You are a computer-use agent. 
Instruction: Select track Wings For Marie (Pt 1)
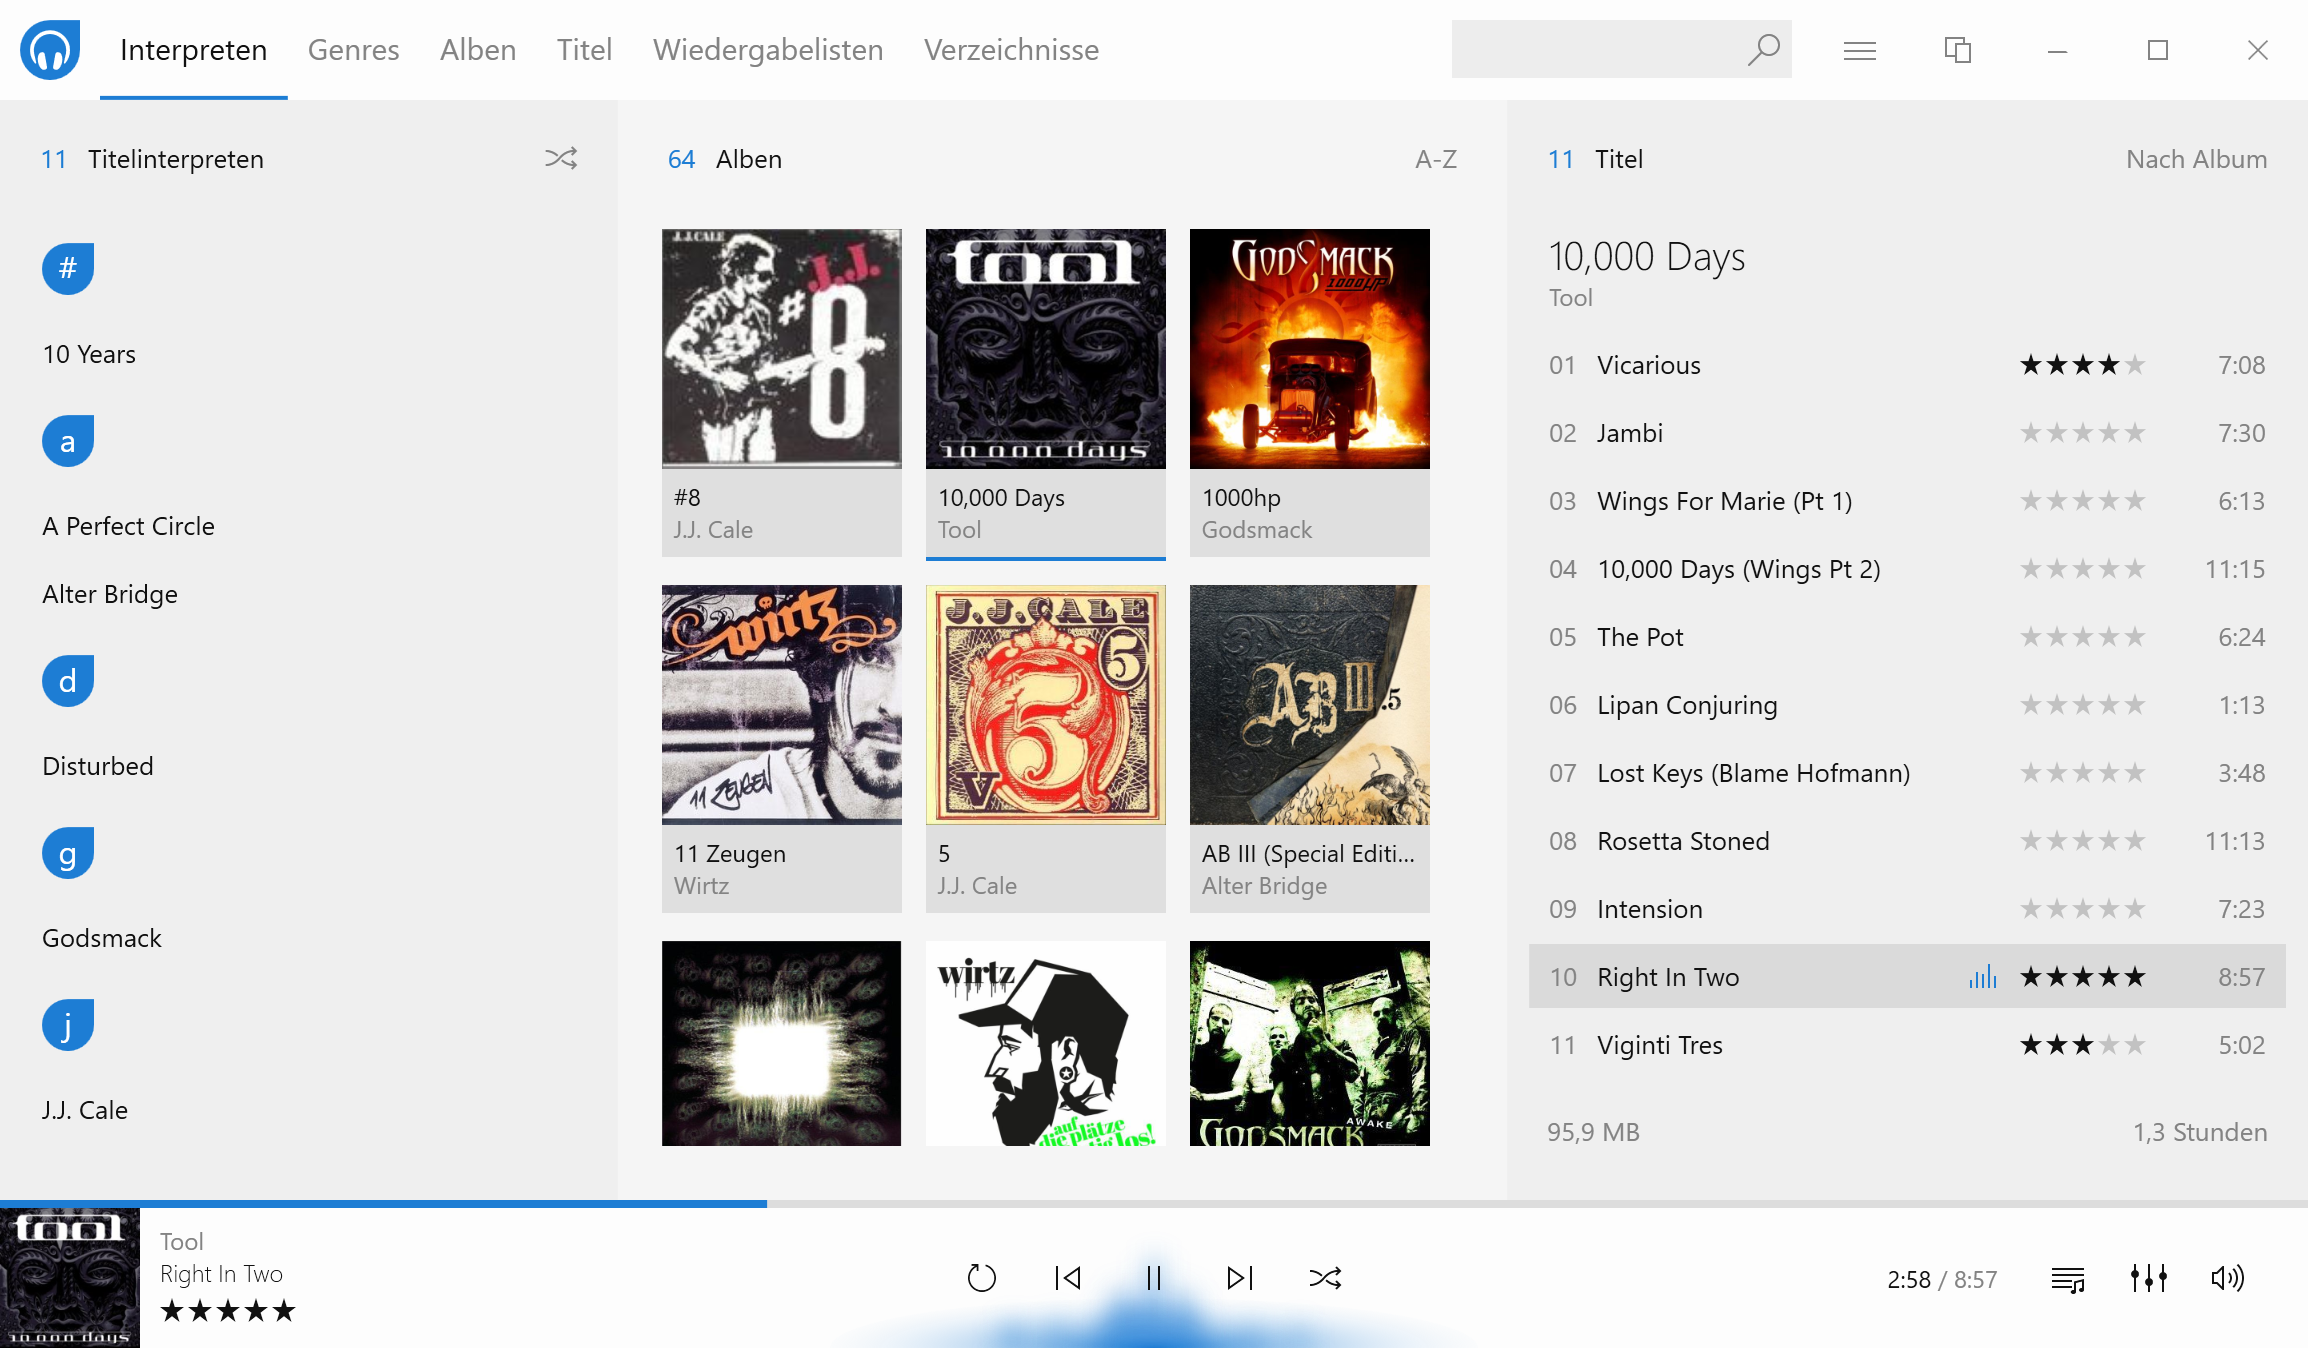[1907, 501]
